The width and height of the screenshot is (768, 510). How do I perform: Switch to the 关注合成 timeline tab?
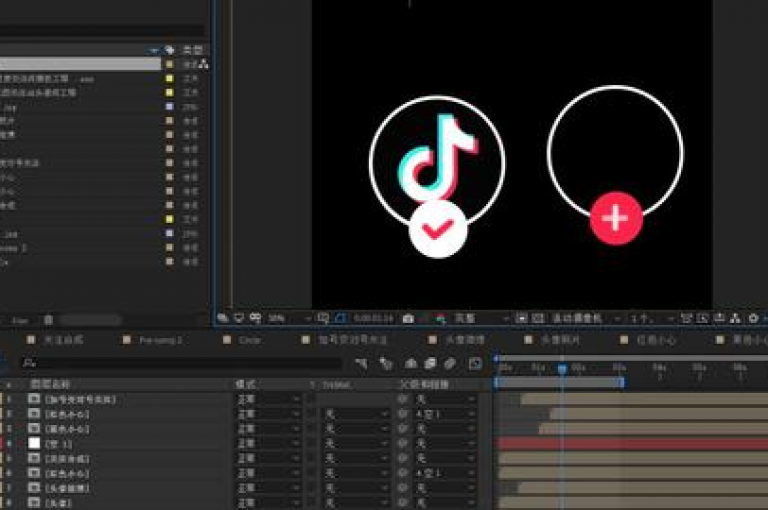tap(64, 340)
